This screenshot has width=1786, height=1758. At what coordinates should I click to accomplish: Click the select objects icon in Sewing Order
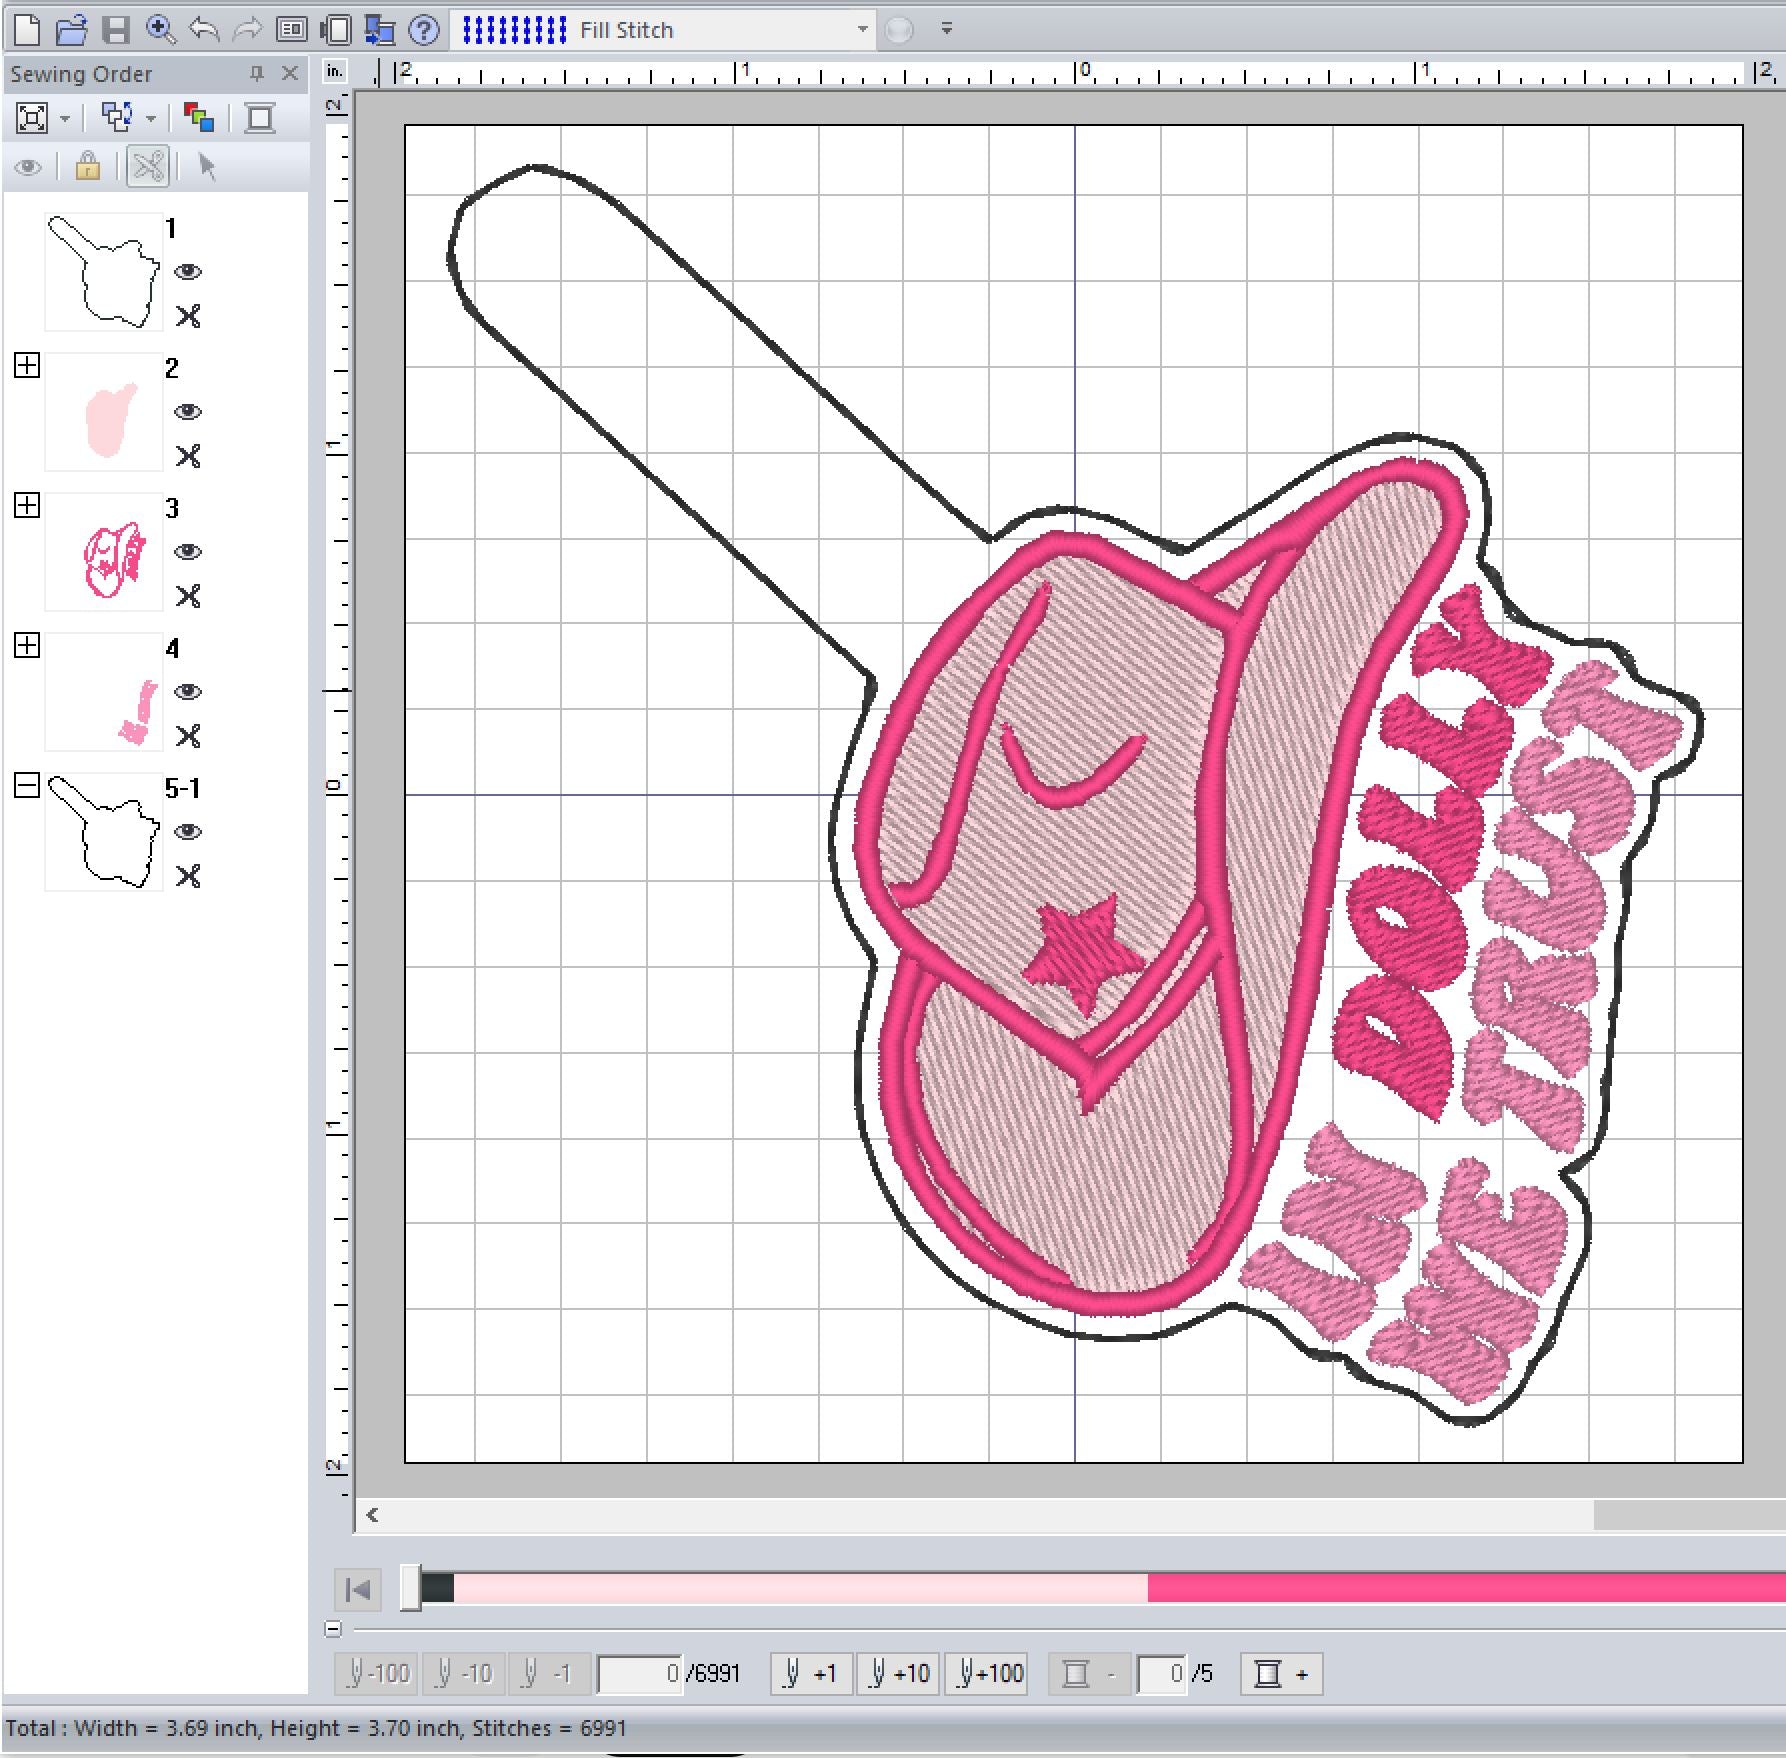click(118, 118)
